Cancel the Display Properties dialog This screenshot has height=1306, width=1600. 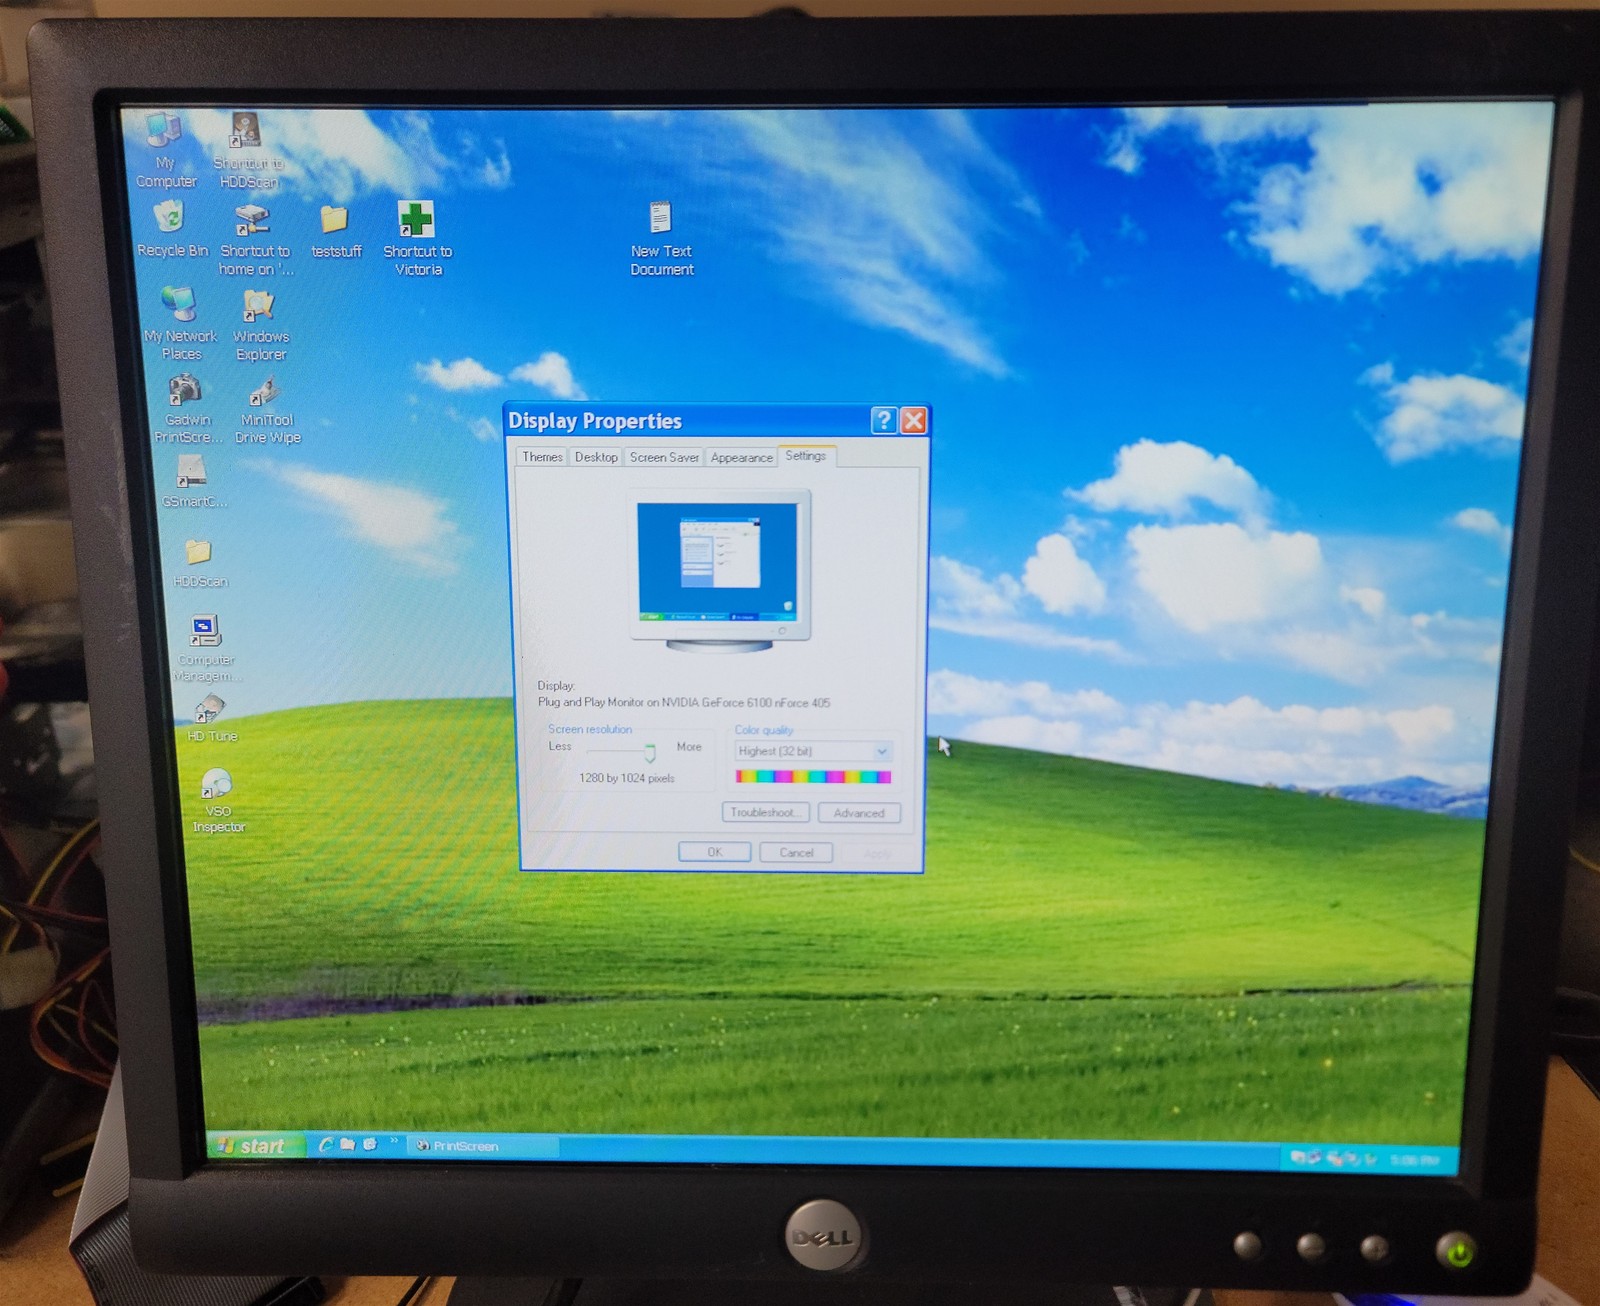pos(796,852)
